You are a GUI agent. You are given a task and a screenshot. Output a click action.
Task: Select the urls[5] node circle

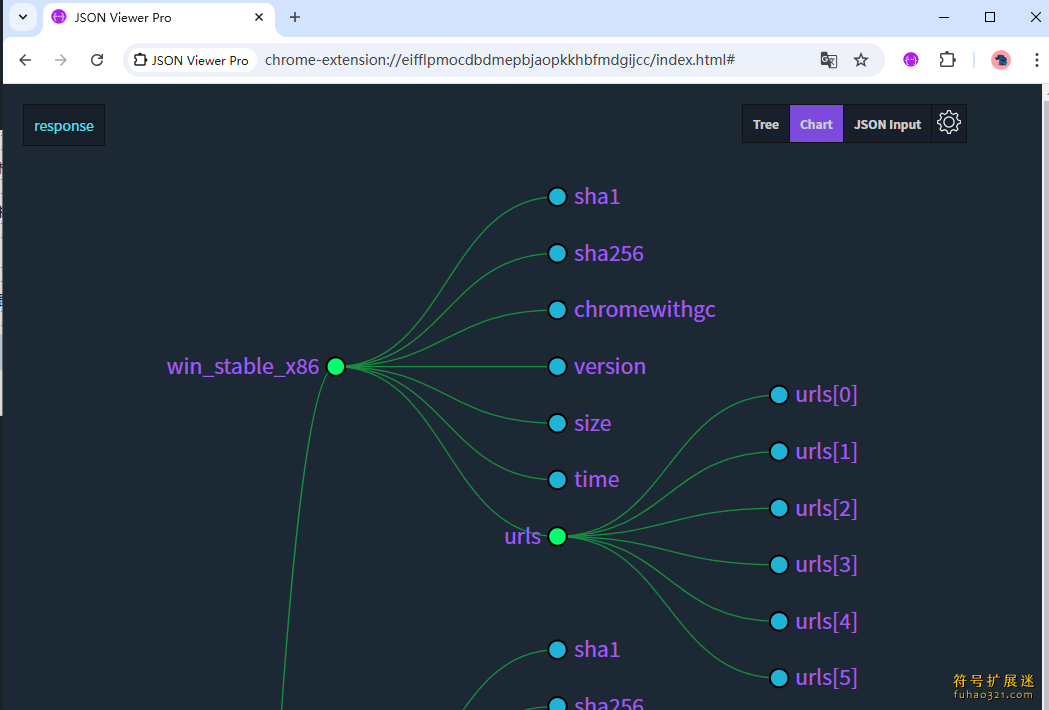(x=779, y=678)
